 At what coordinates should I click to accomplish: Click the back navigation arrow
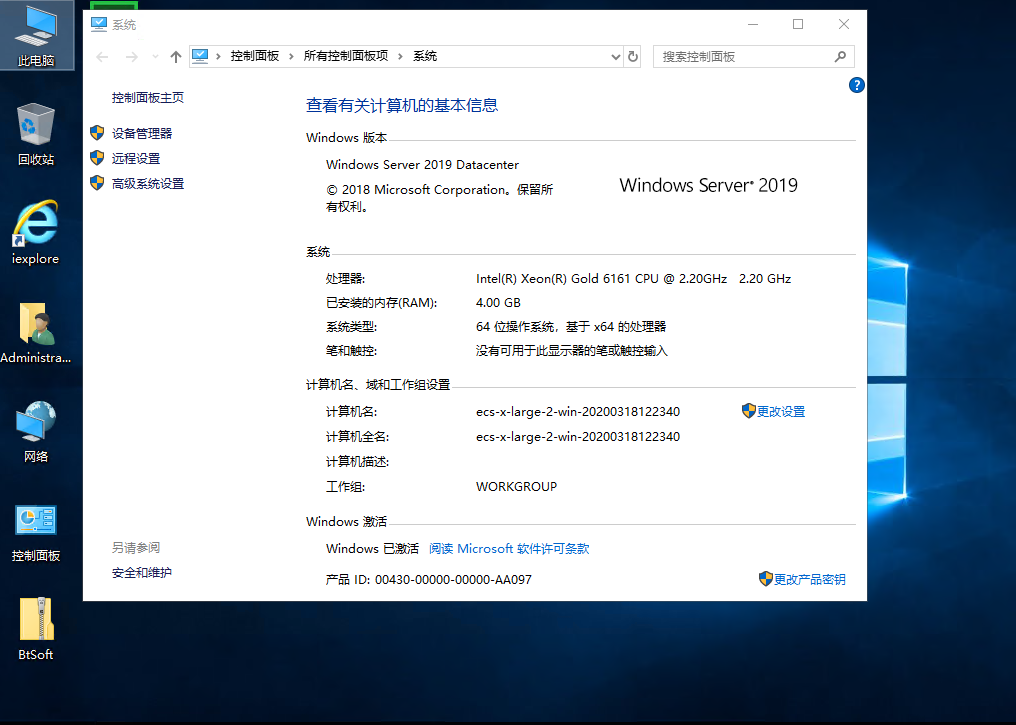[x=102, y=57]
